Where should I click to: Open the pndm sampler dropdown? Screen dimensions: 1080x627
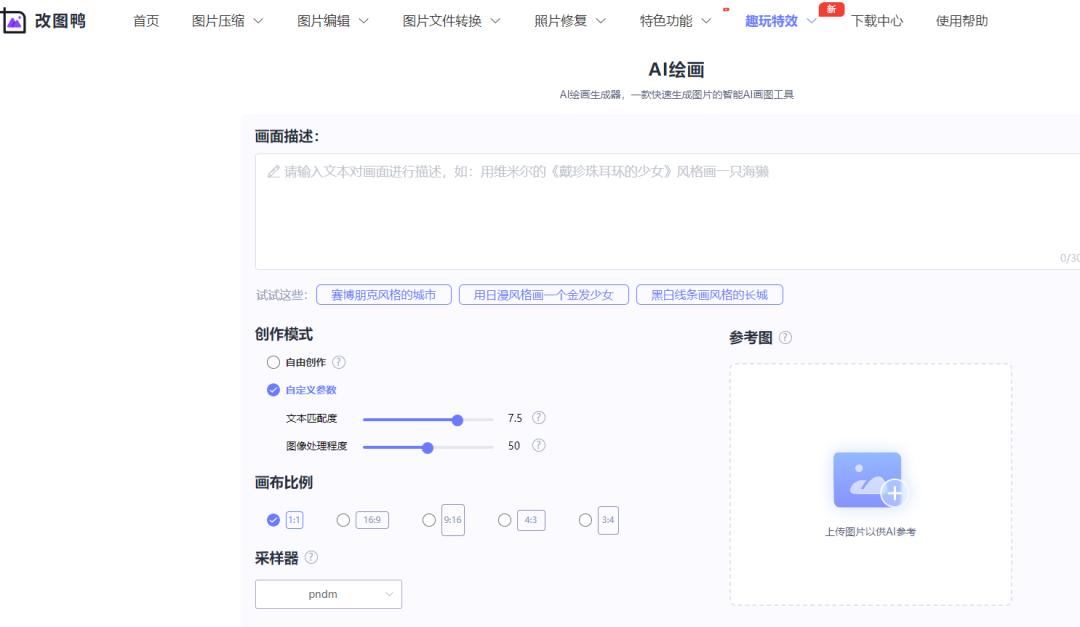(x=328, y=593)
